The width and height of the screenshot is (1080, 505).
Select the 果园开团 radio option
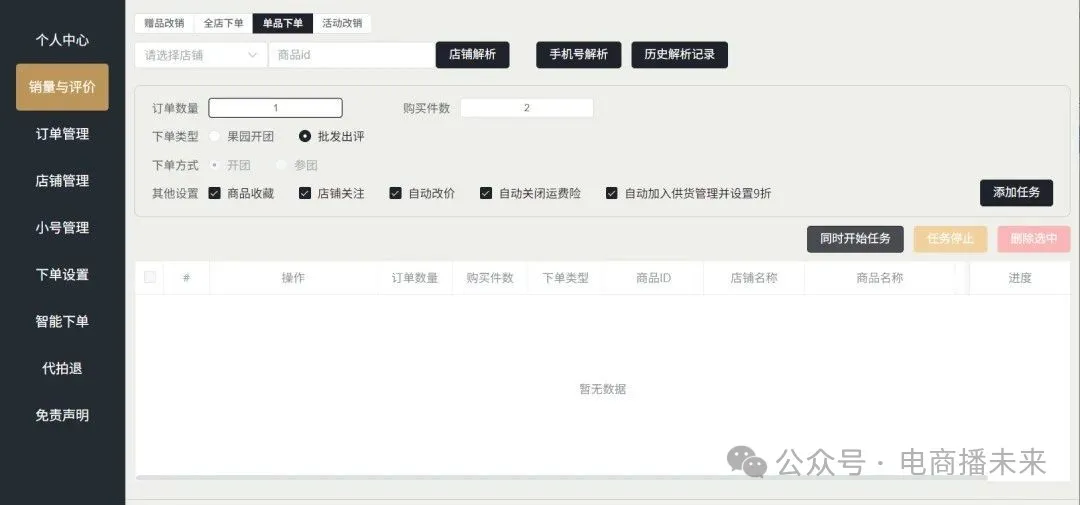click(x=215, y=136)
